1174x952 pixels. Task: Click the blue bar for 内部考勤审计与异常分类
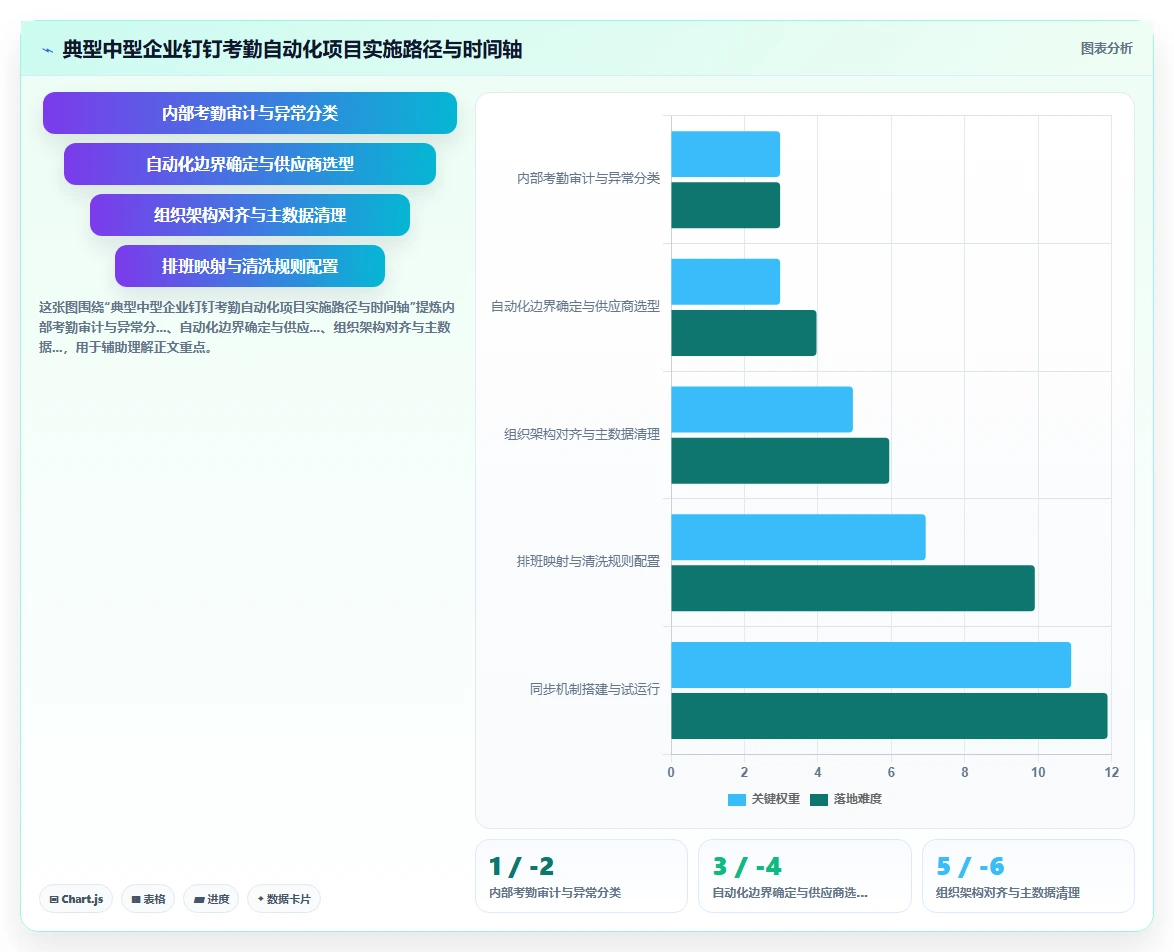[726, 154]
